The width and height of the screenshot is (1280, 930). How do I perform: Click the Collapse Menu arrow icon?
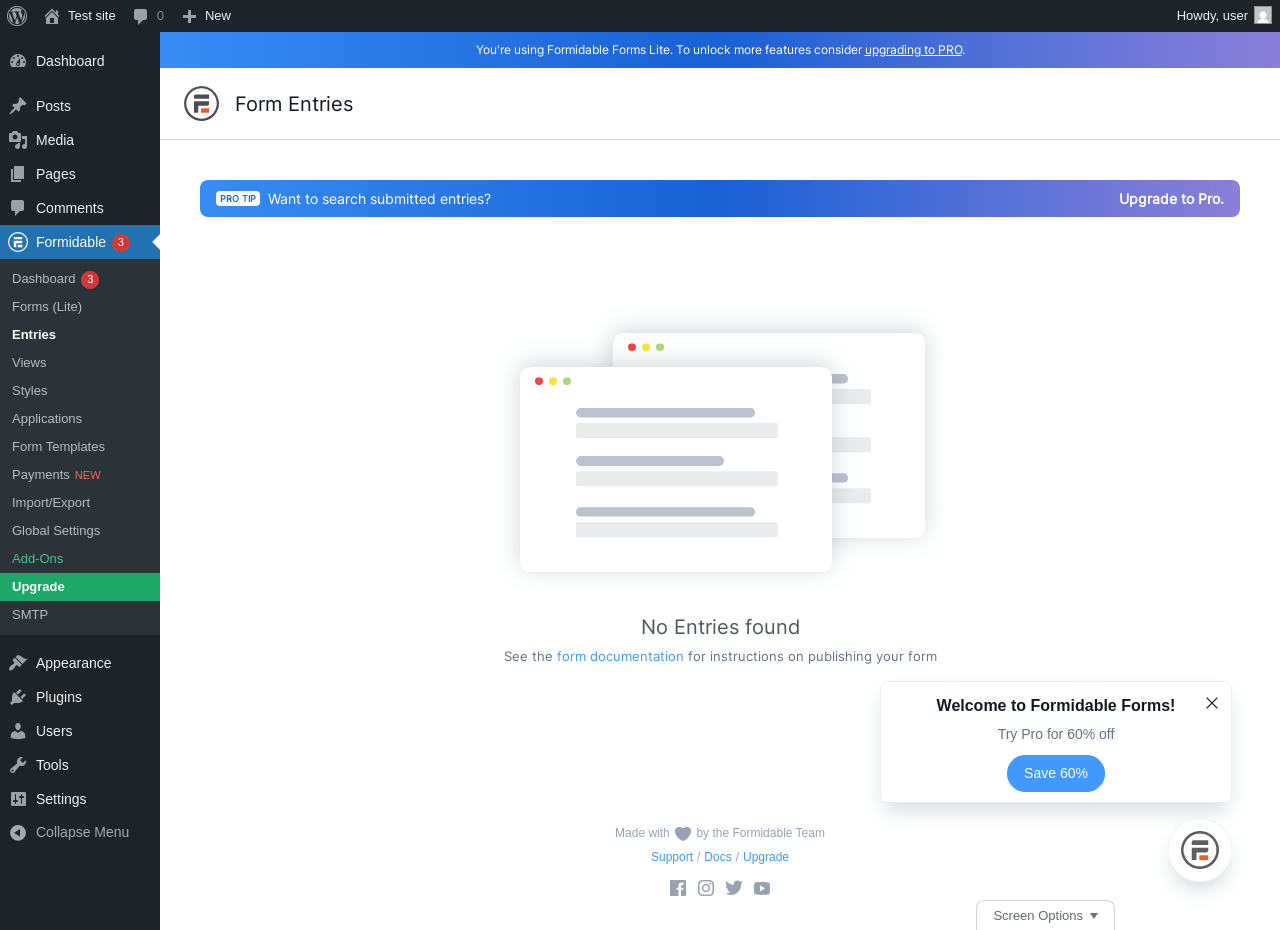point(18,832)
